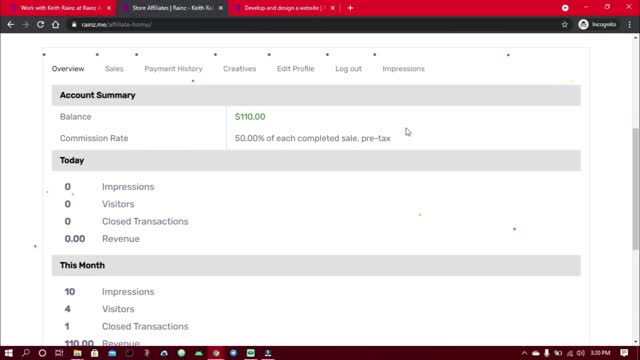Open a new tab with the plus button
The height and width of the screenshot is (360, 640).
(350, 8)
